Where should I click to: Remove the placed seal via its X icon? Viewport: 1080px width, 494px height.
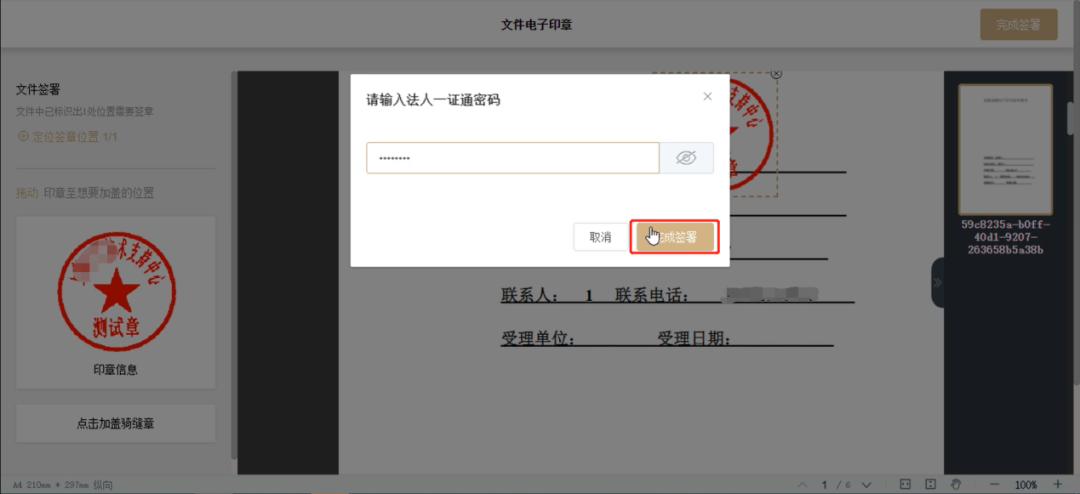777,74
